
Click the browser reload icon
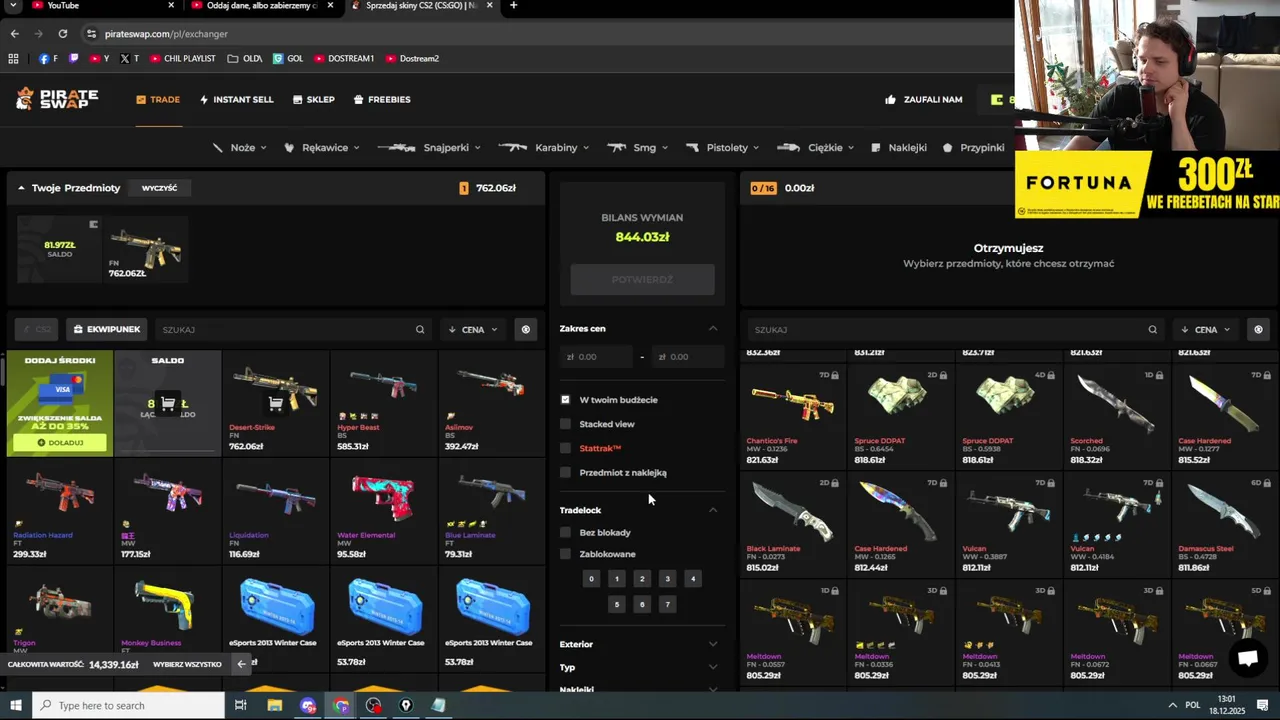click(63, 33)
